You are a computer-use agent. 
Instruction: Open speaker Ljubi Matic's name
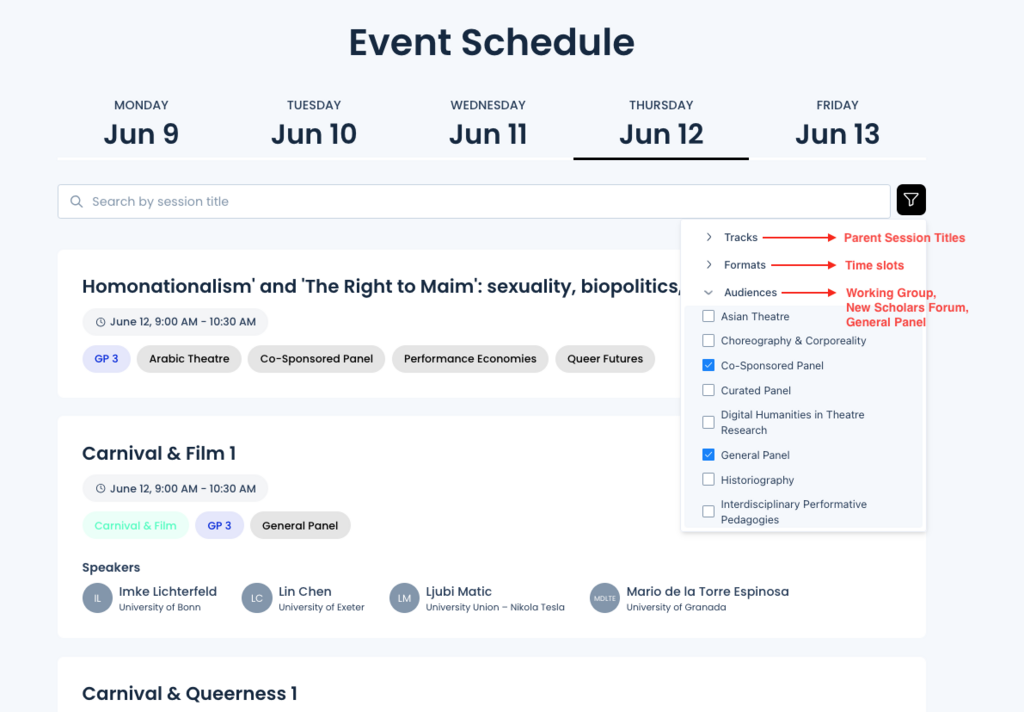coord(458,591)
